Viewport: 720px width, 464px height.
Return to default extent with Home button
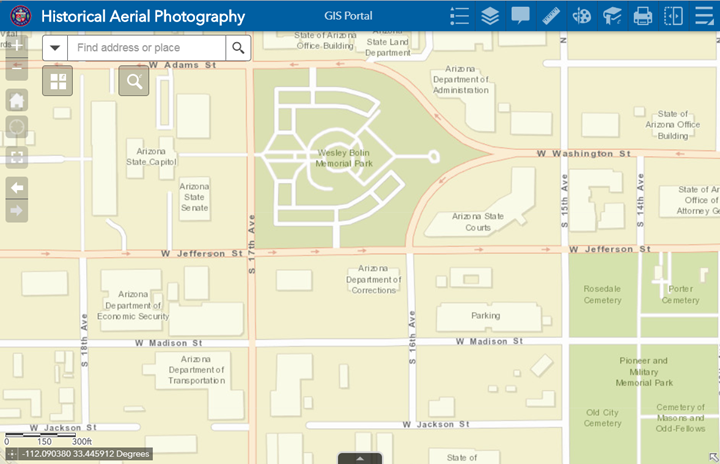click(17, 100)
